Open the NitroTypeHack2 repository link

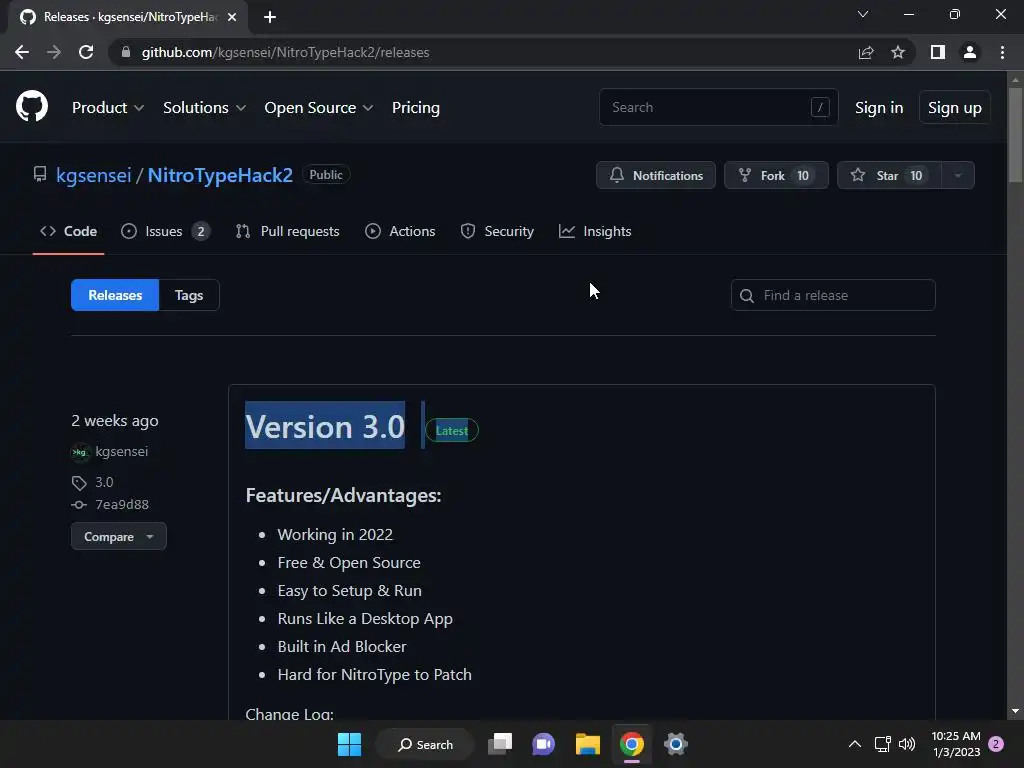click(x=220, y=175)
